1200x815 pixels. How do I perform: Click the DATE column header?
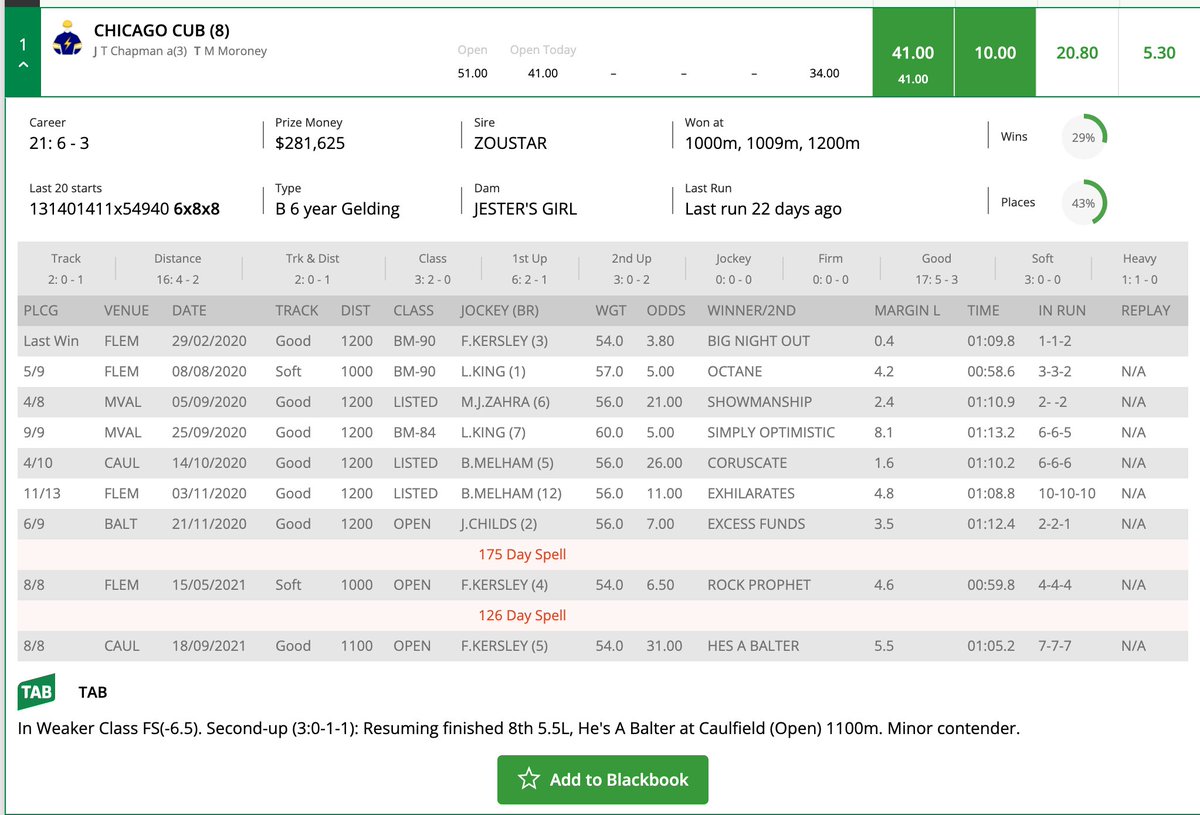tap(189, 311)
